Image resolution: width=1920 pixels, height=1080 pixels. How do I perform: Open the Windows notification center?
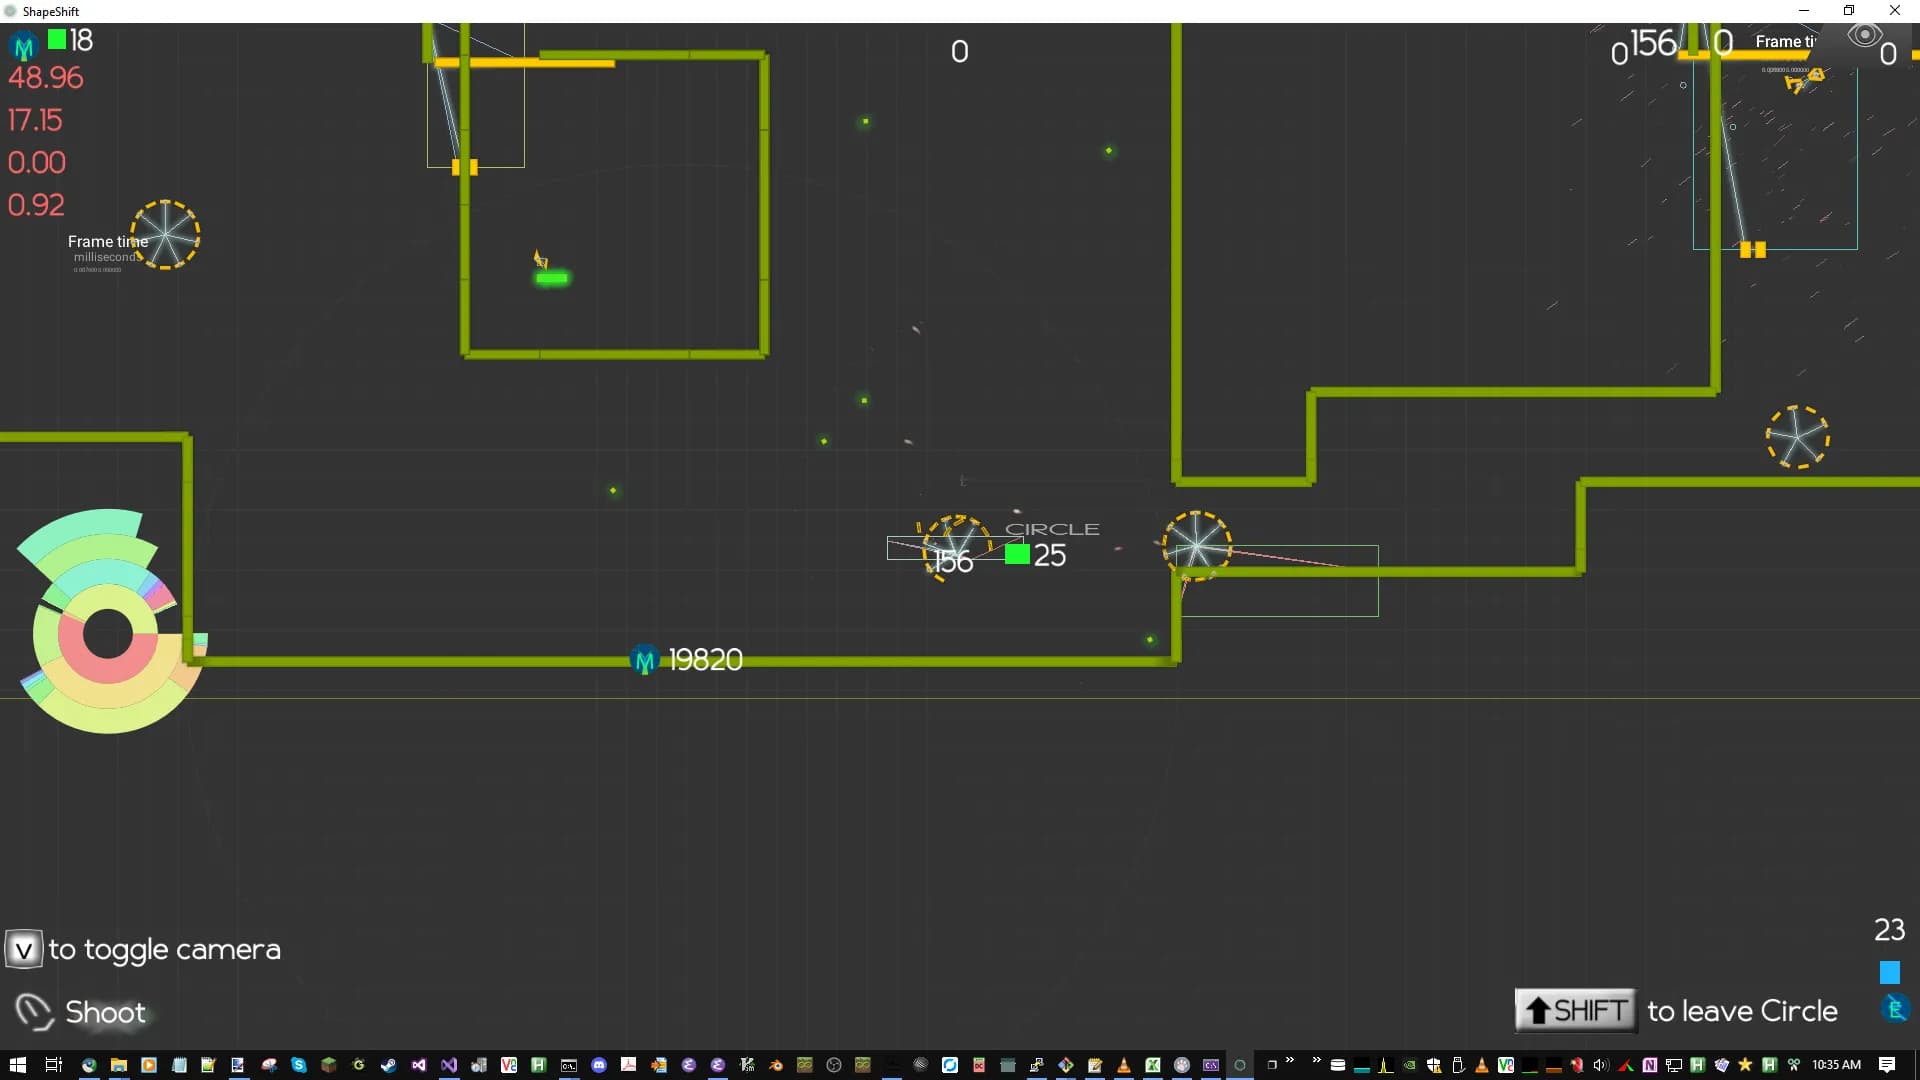[1886, 1065]
